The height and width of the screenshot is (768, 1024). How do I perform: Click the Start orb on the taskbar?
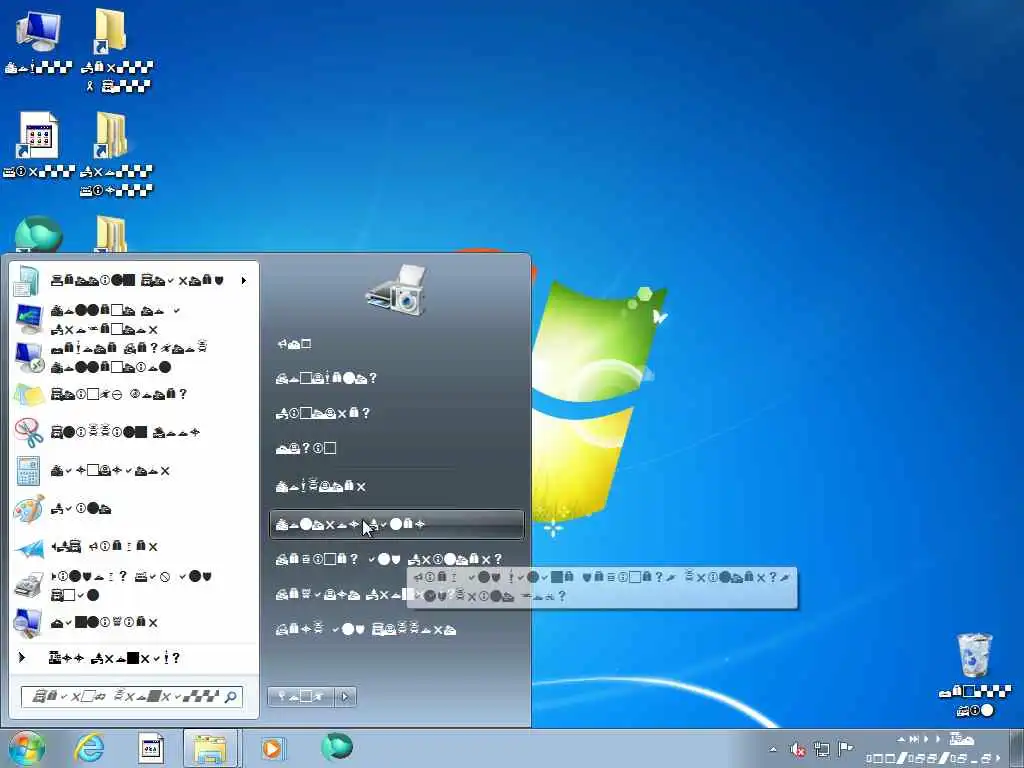(26, 748)
